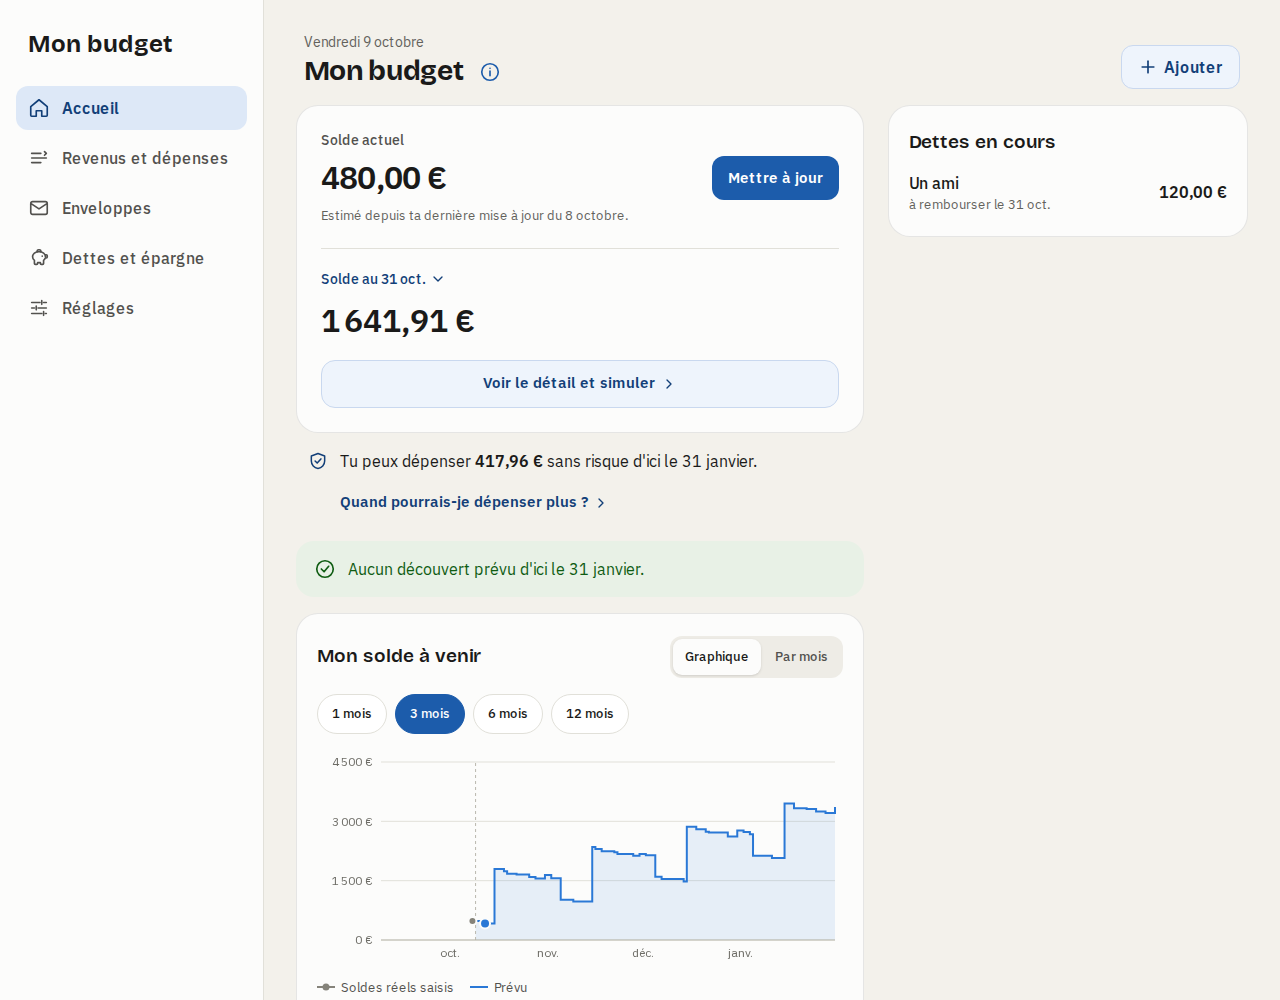1280x1000 pixels.
Task: Expand the Solde au 31 oct. dropdown
Action: pos(382,279)
